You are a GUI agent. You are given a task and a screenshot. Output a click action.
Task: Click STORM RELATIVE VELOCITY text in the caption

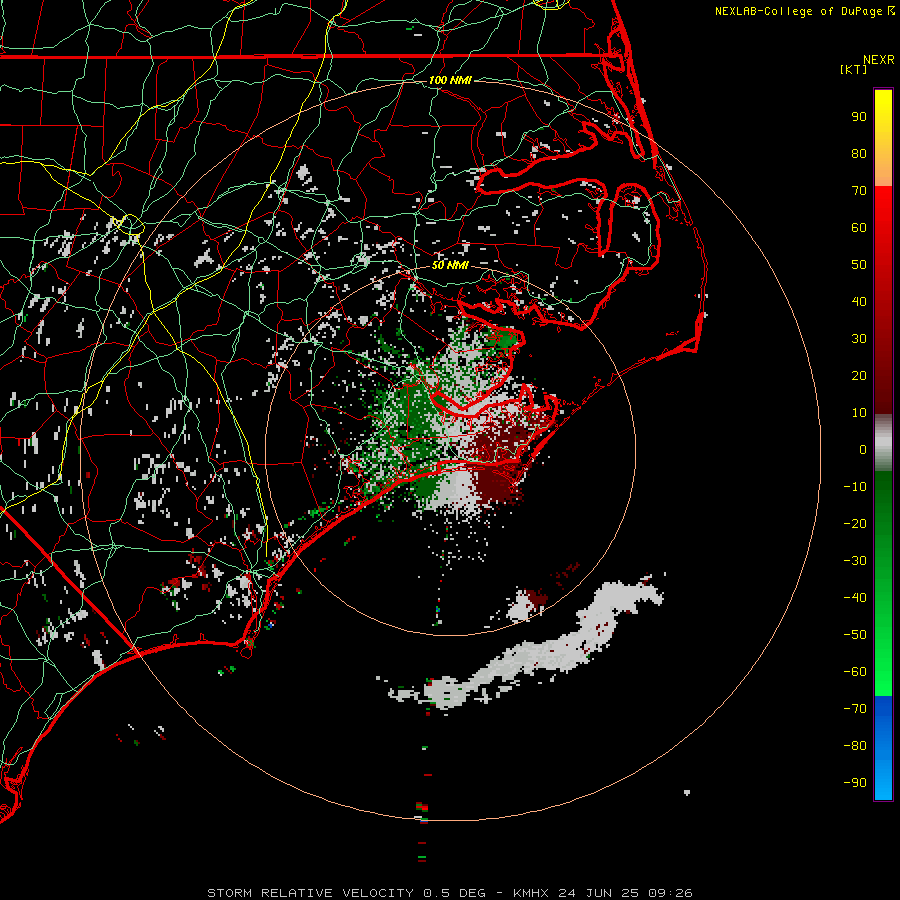tap(310, 893)
